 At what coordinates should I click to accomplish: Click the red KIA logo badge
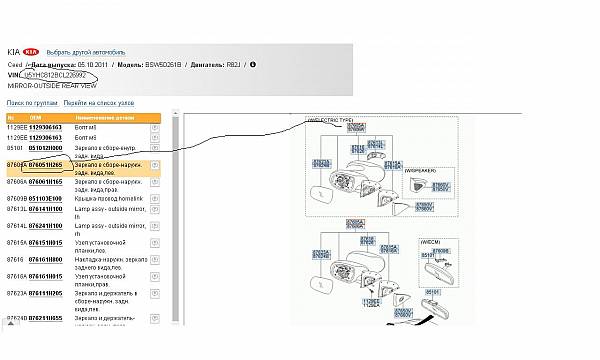coord(31,52)
